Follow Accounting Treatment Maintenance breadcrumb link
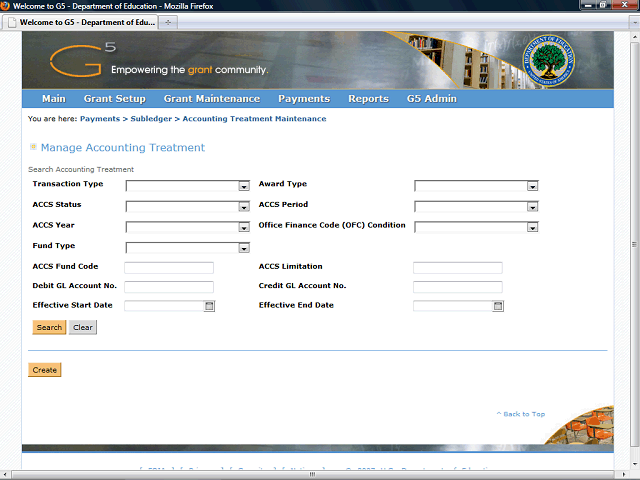Screen dimensions: 640x480 [254, 119]
